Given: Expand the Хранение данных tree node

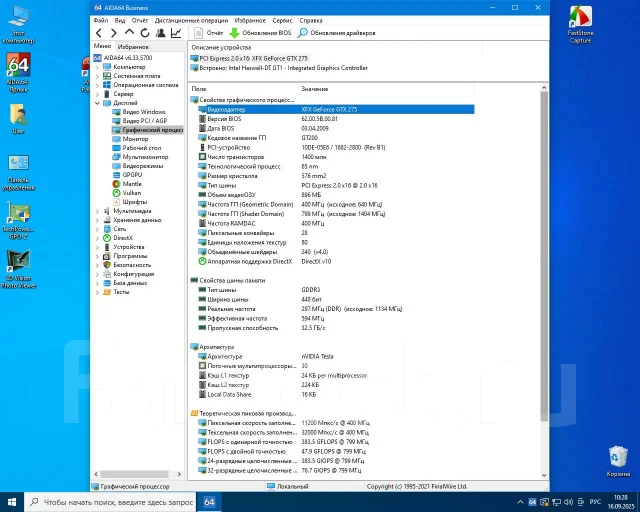Looking at the screenshot, I should click(97, 220).
